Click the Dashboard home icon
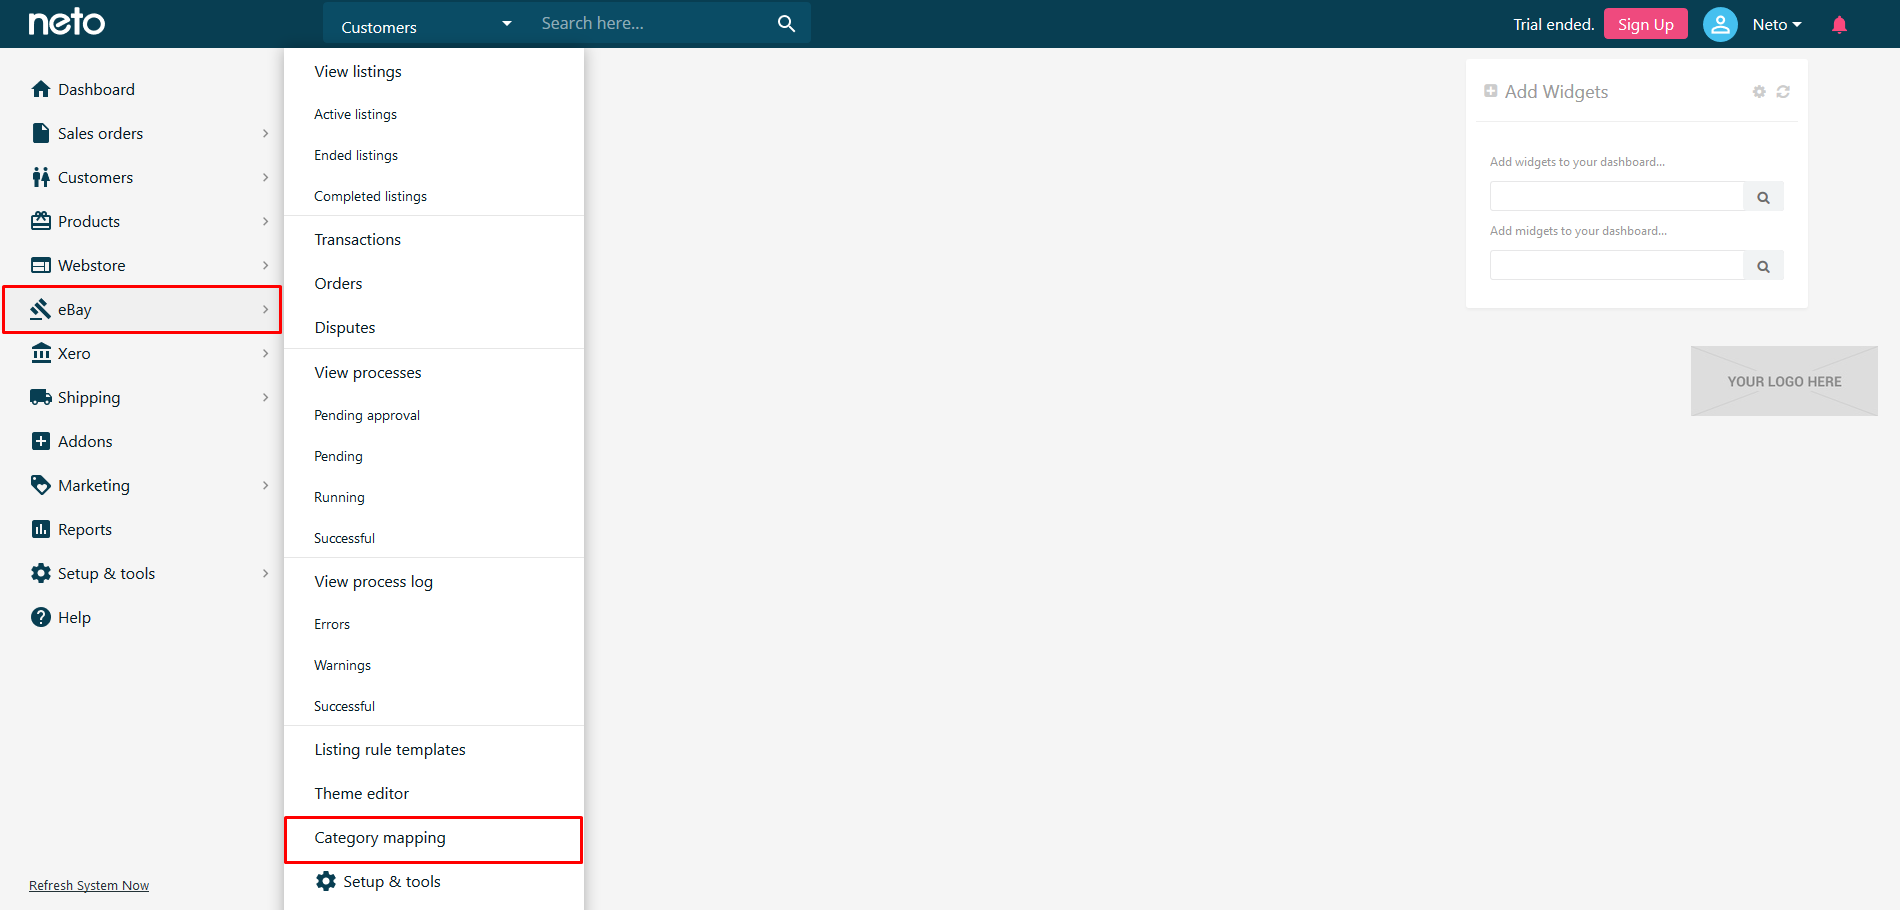This screenshot has height=910, width=1900. 41,89
